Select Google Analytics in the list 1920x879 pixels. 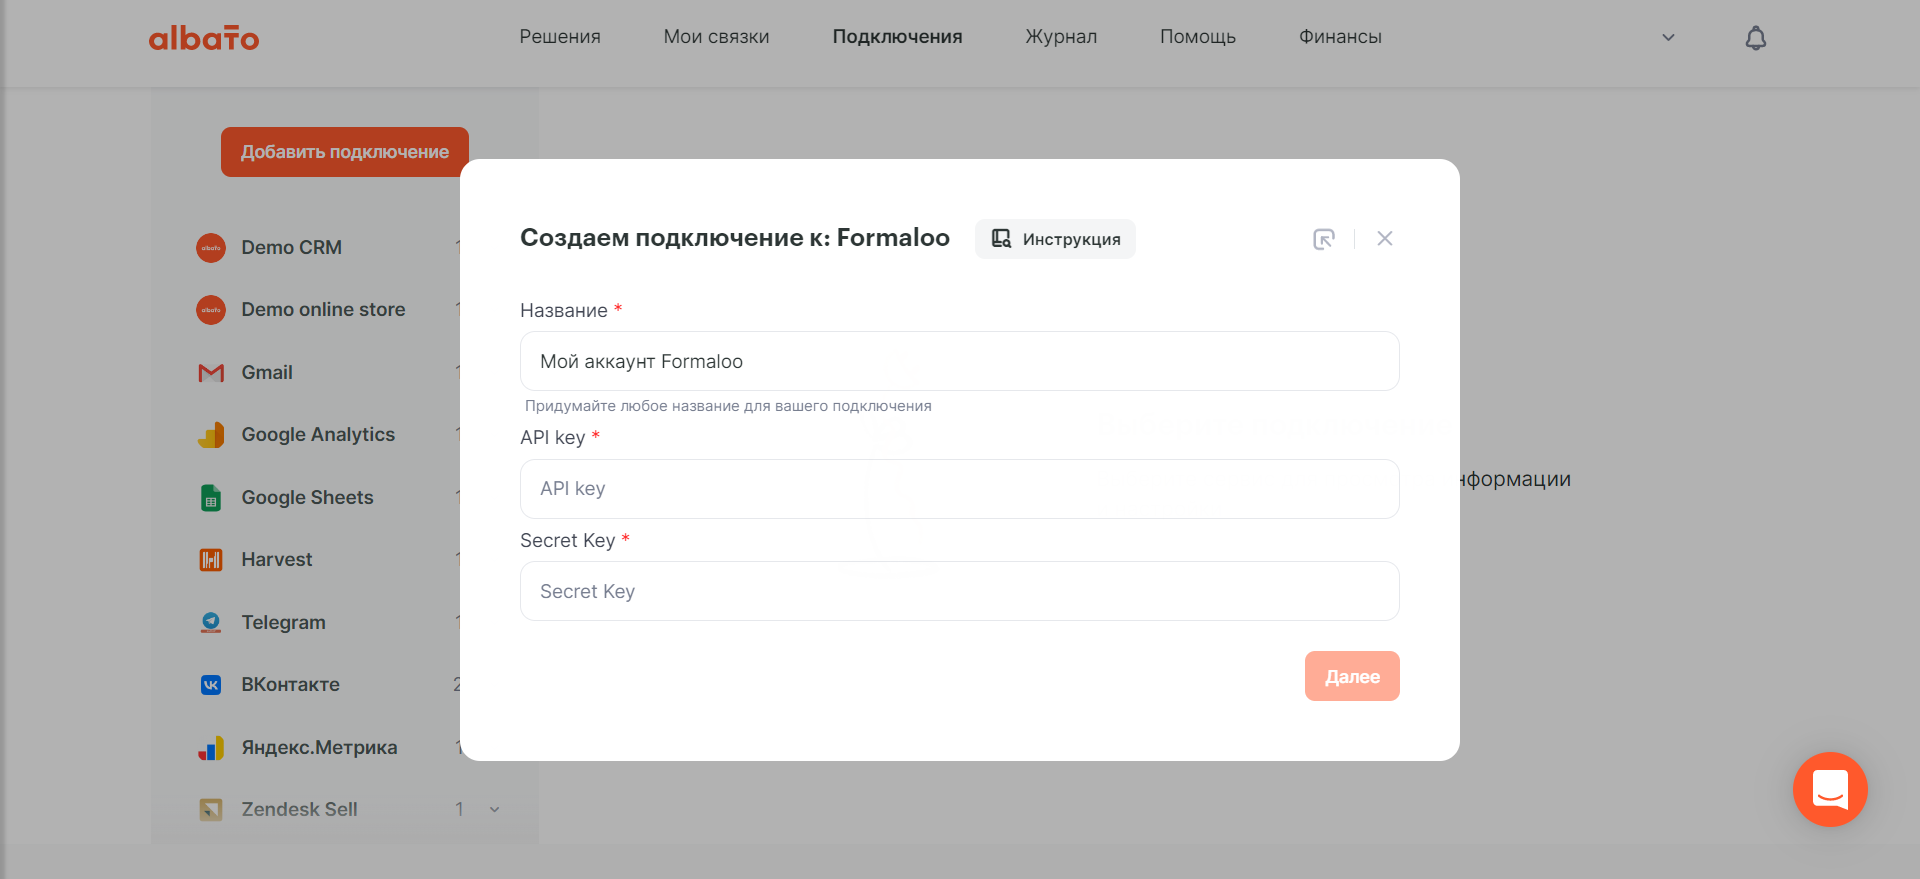point(318,435)
